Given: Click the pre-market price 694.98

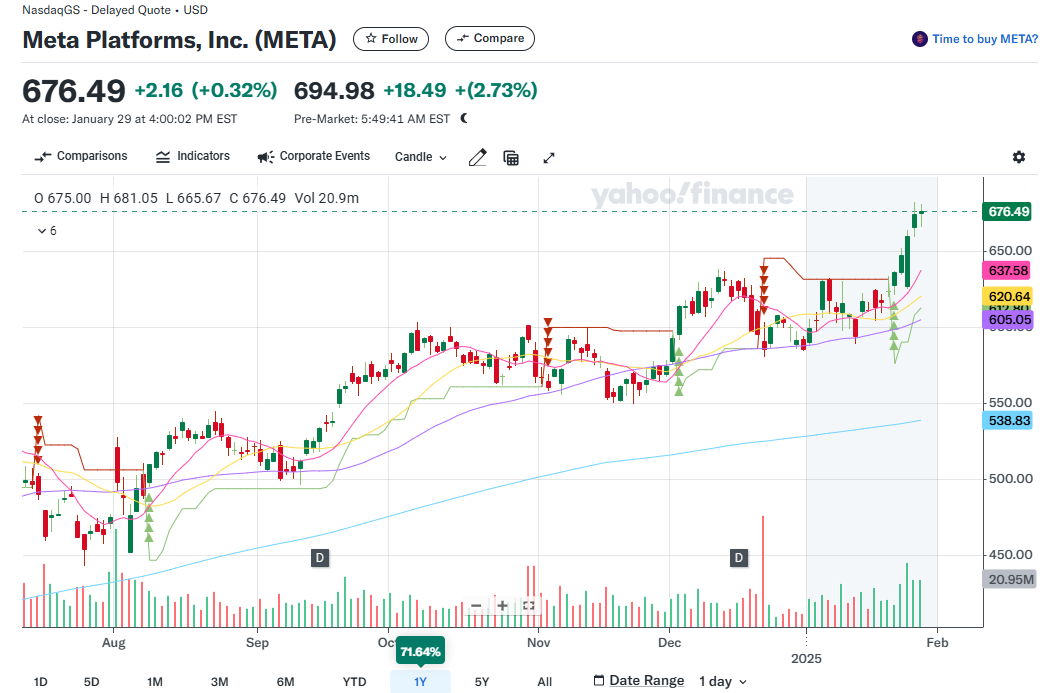Looking at the screenshot, I should (334, 91).
